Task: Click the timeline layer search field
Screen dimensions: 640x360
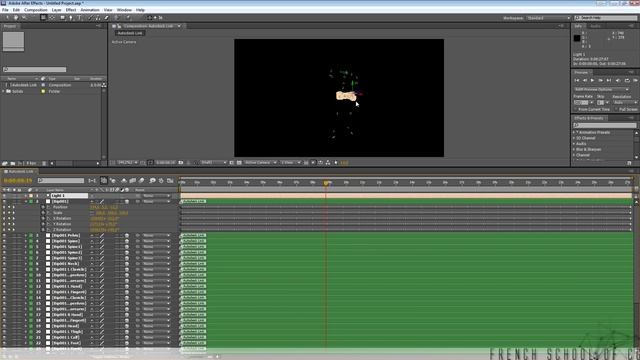Action: (61, 180)
